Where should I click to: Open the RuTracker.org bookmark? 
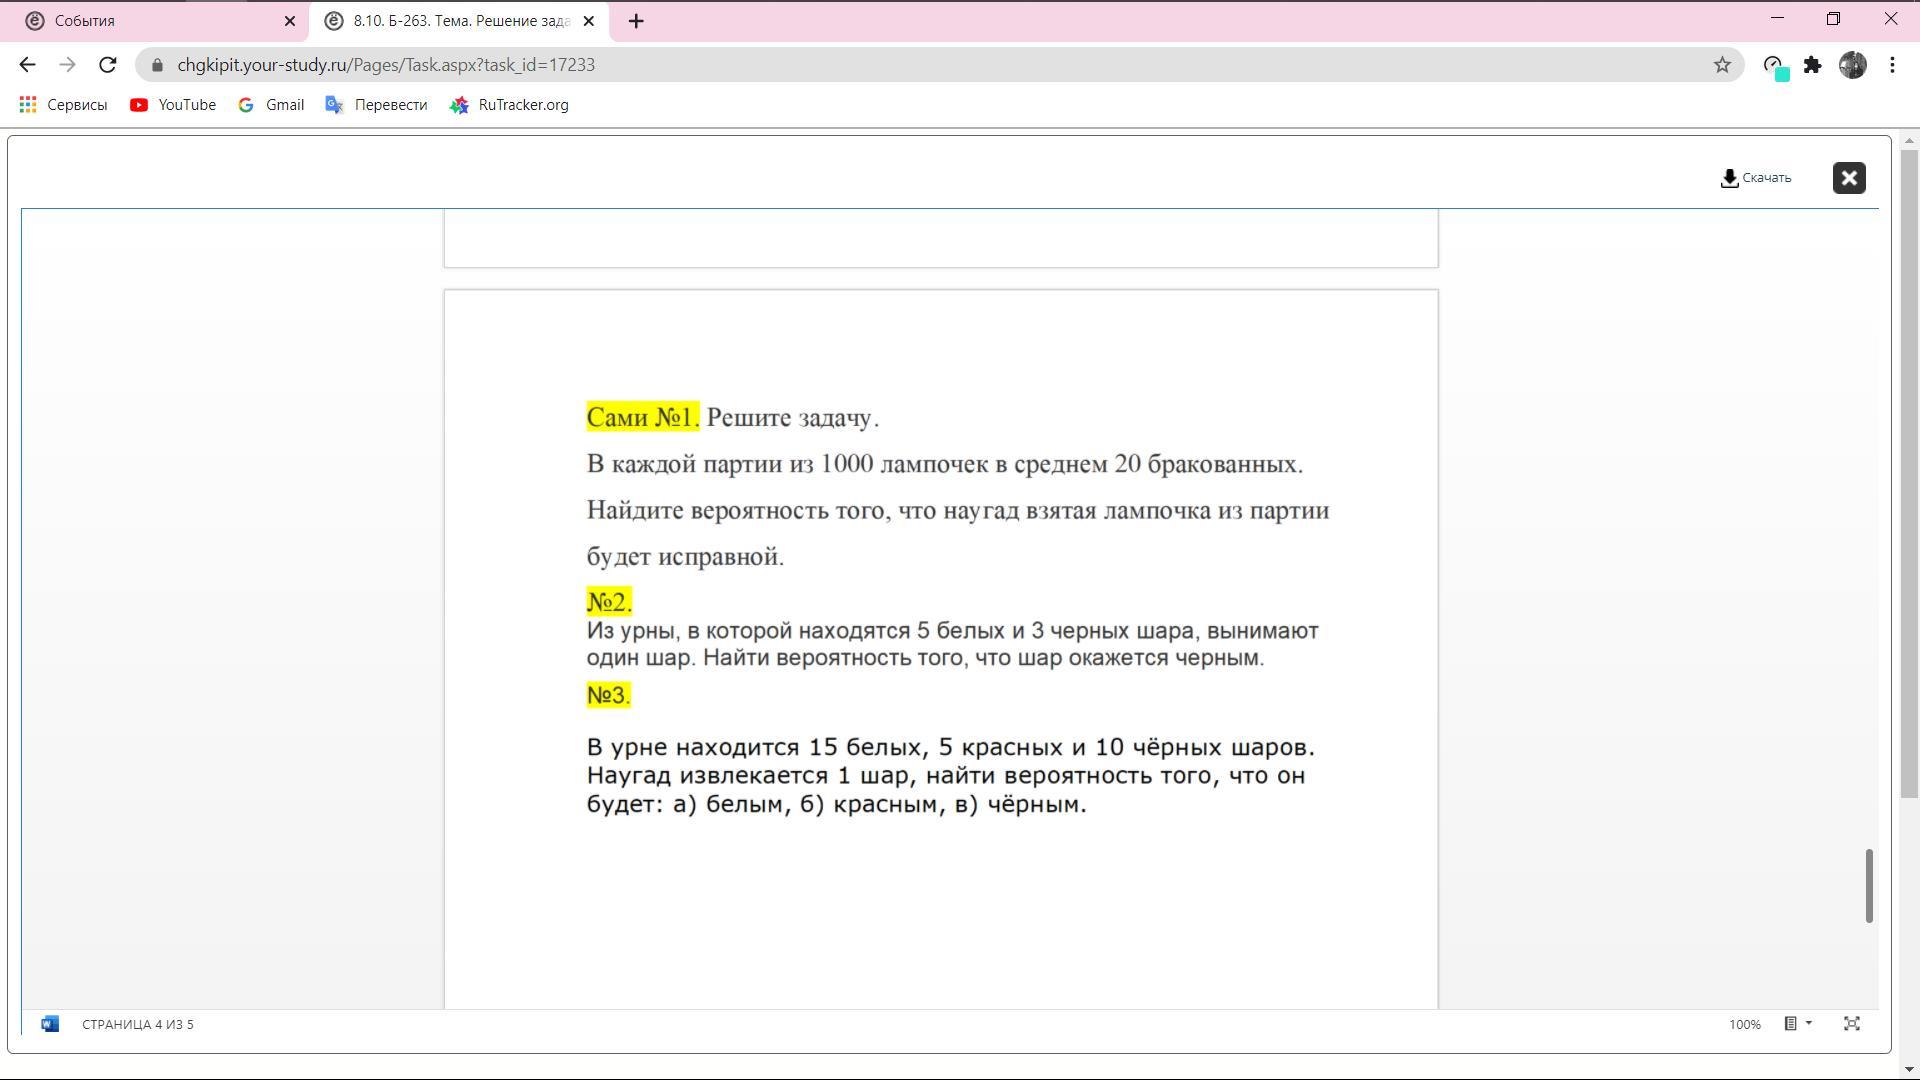pyautogui.click(x=509, y=105)
